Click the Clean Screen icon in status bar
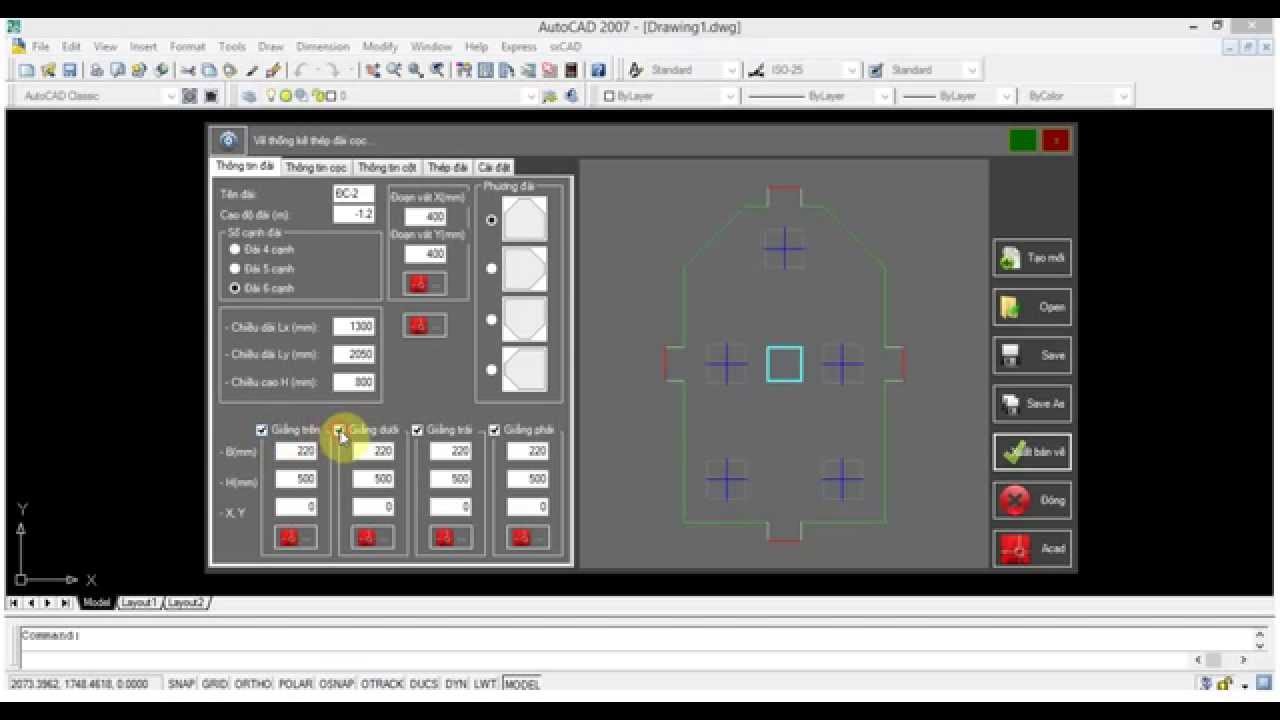The height and width of the screenshot is (720, 1280). (x=1263, y=684)
